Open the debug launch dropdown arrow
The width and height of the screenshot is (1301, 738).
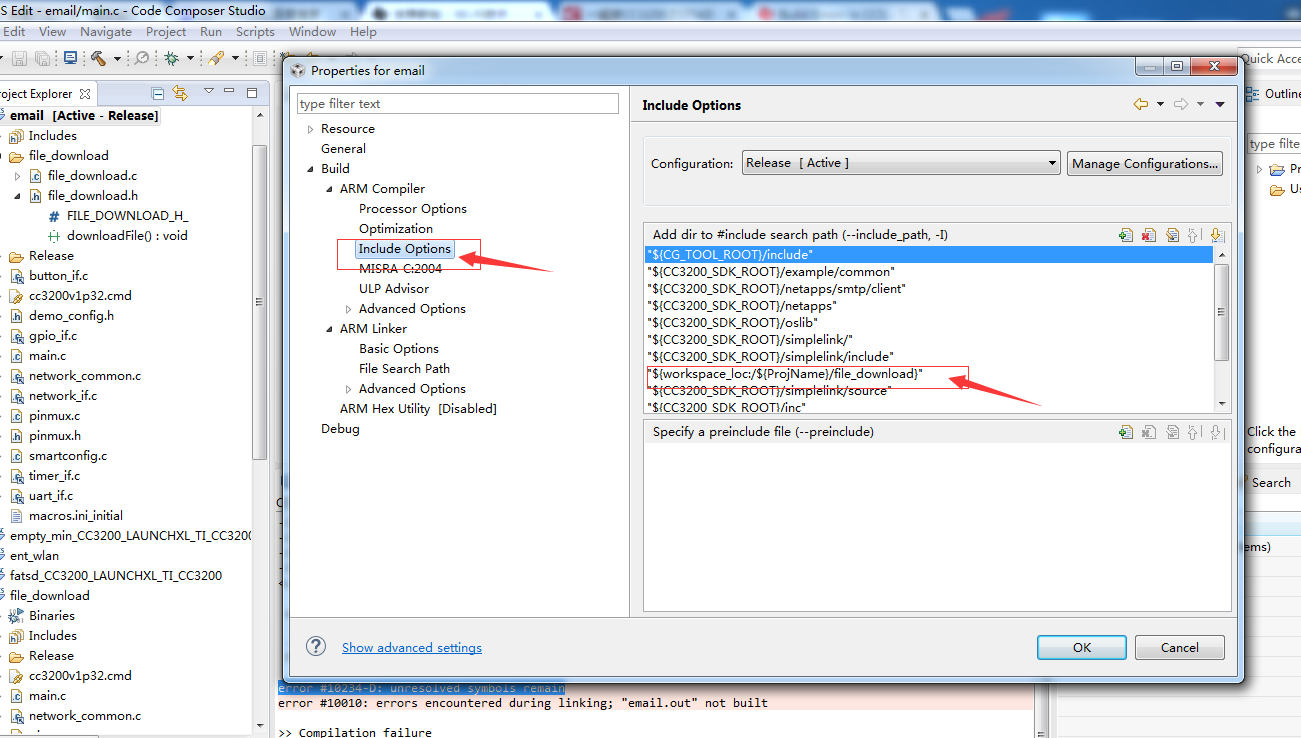pyautogui.click(x=190, y=58)
